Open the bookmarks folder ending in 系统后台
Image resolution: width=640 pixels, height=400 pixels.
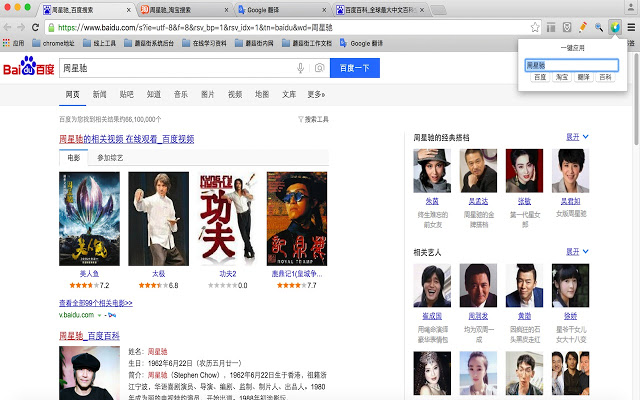pos(149,43)
